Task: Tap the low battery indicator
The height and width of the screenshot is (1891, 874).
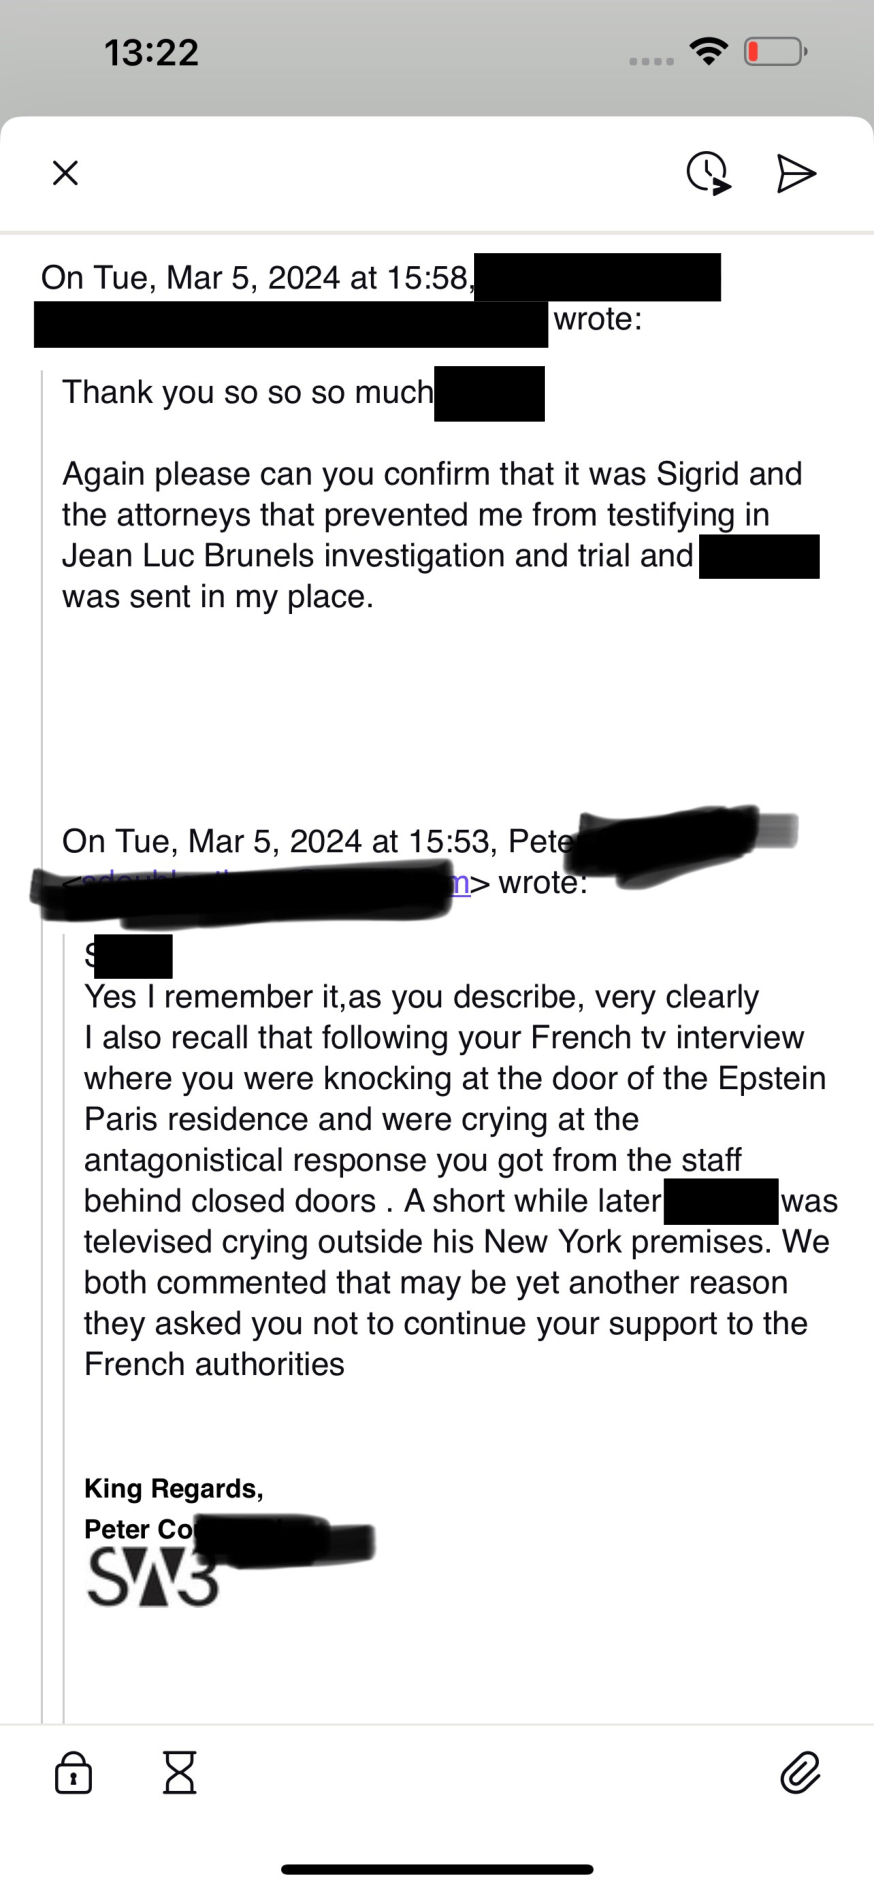Action: coord(775,51)
